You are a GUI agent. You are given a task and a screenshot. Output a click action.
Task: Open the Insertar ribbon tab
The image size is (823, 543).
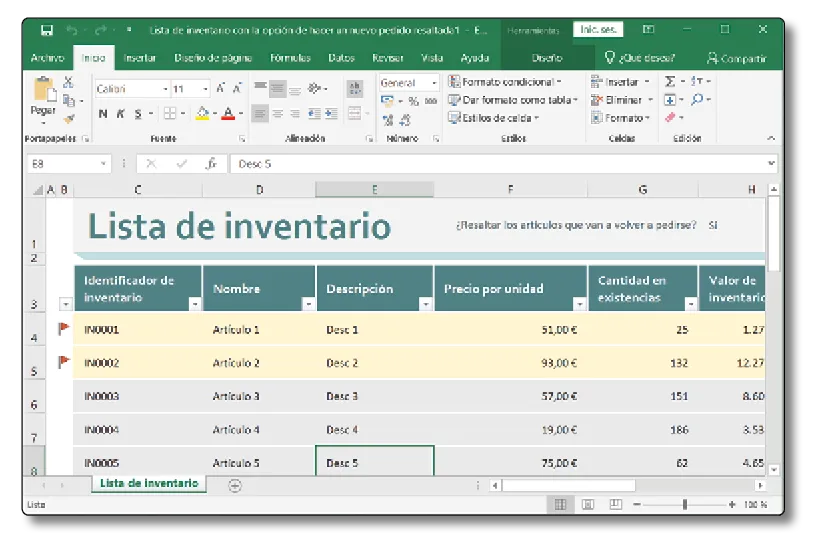140,58
